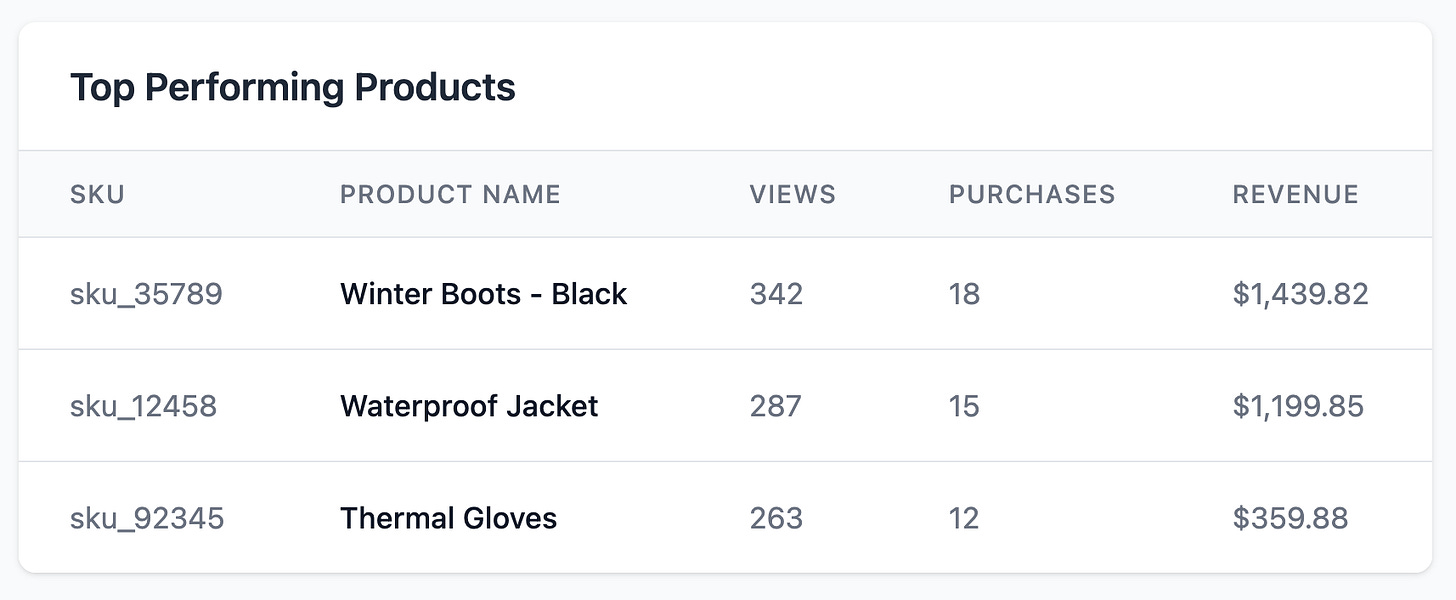Open the Winter Boots - Black product

click(x=483, y=294)
